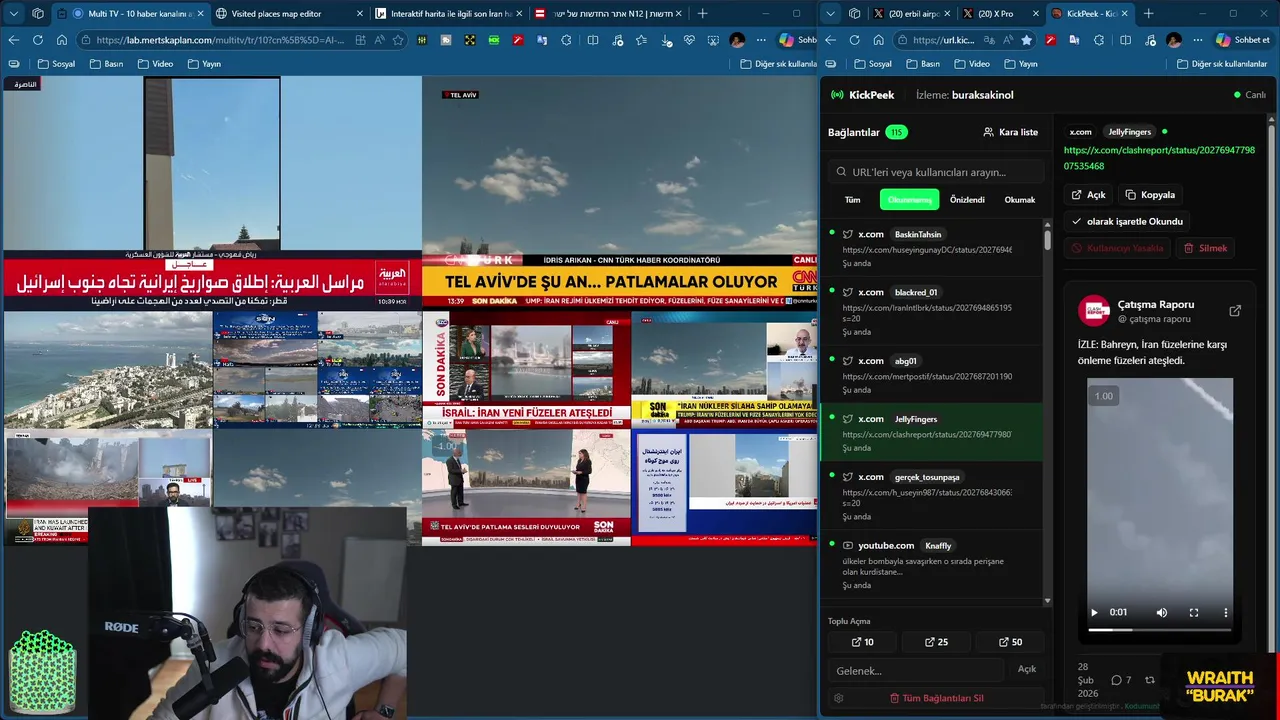Favorite this page star in left browser
This screenshot has height=720, width=1280.
[398, 40]
